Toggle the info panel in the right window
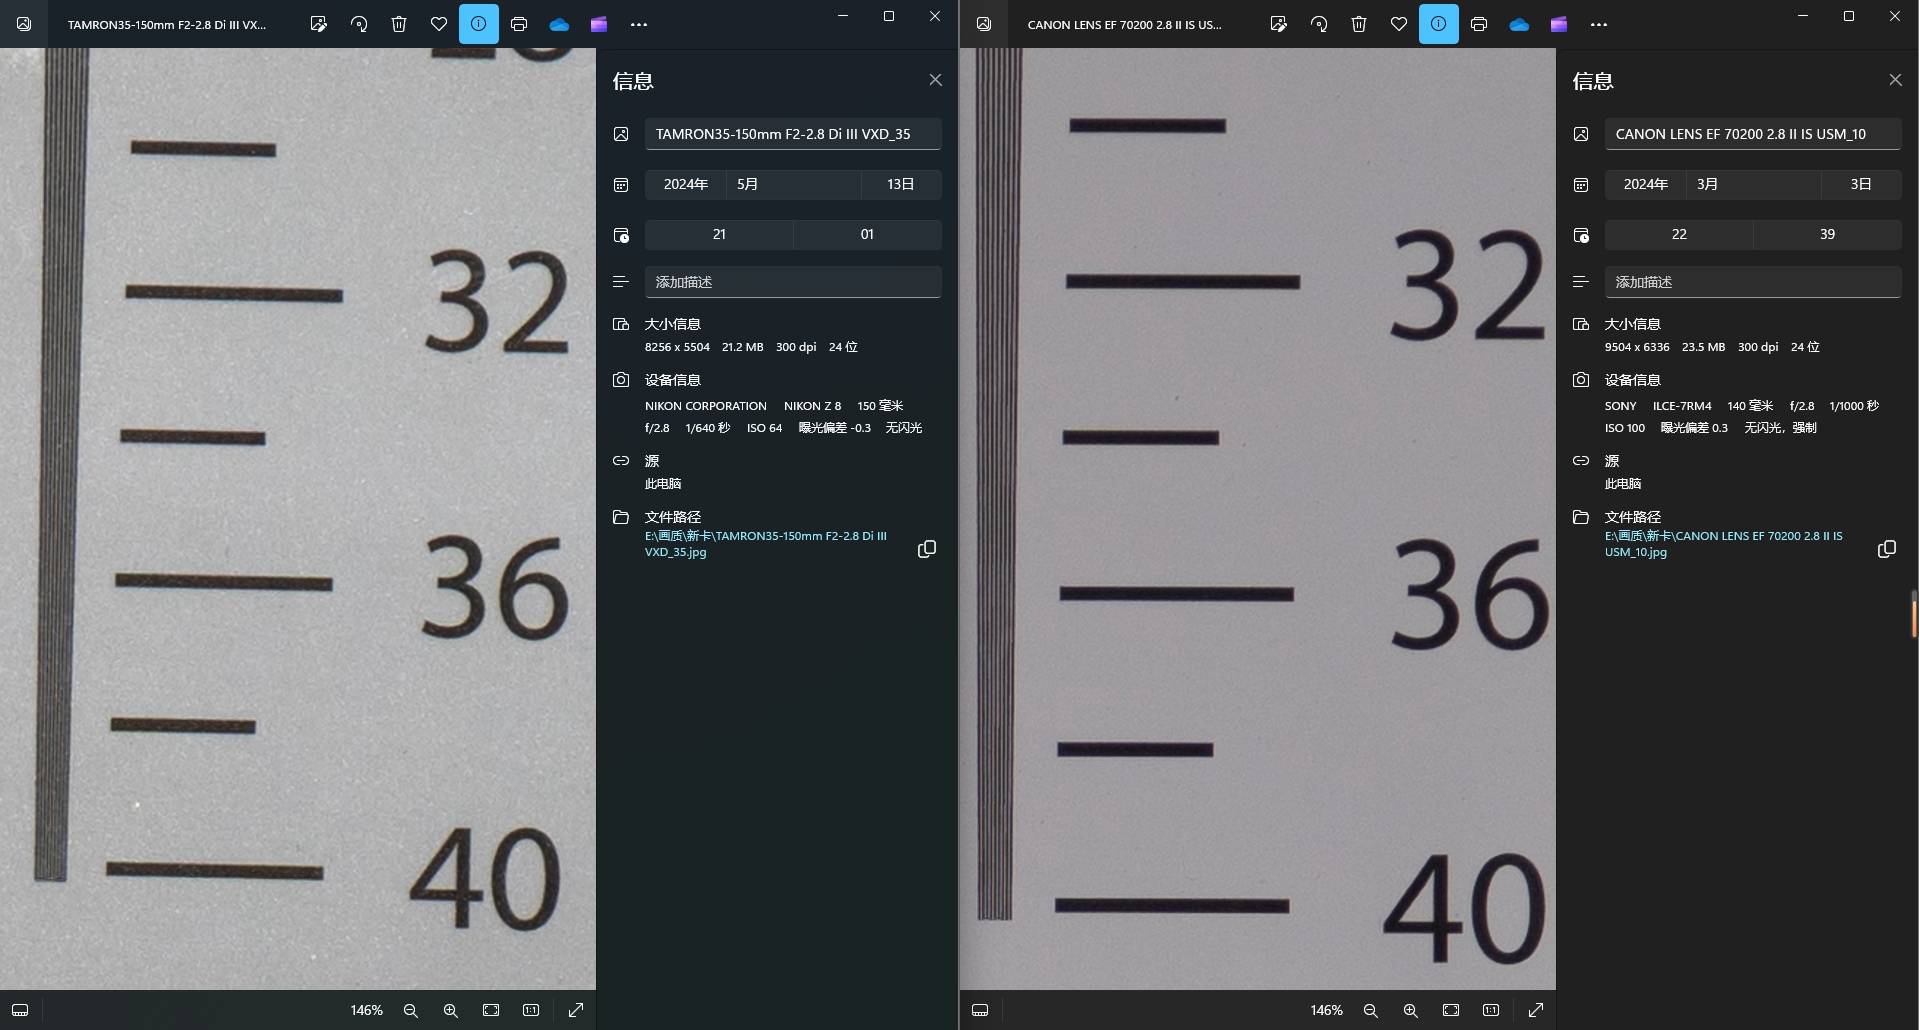 (1439, 24)
